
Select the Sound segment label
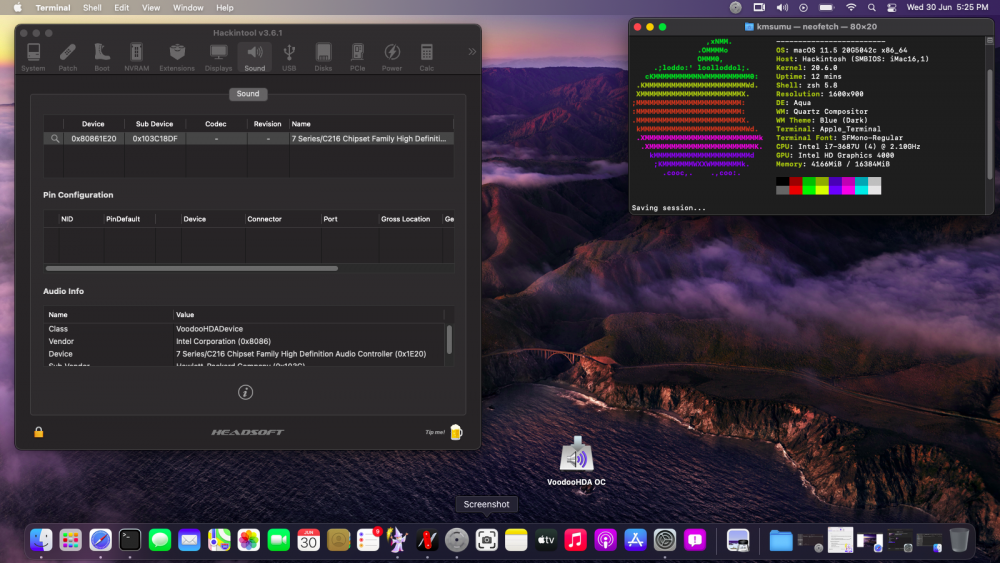pyautogui.click(x=248, y=94)
